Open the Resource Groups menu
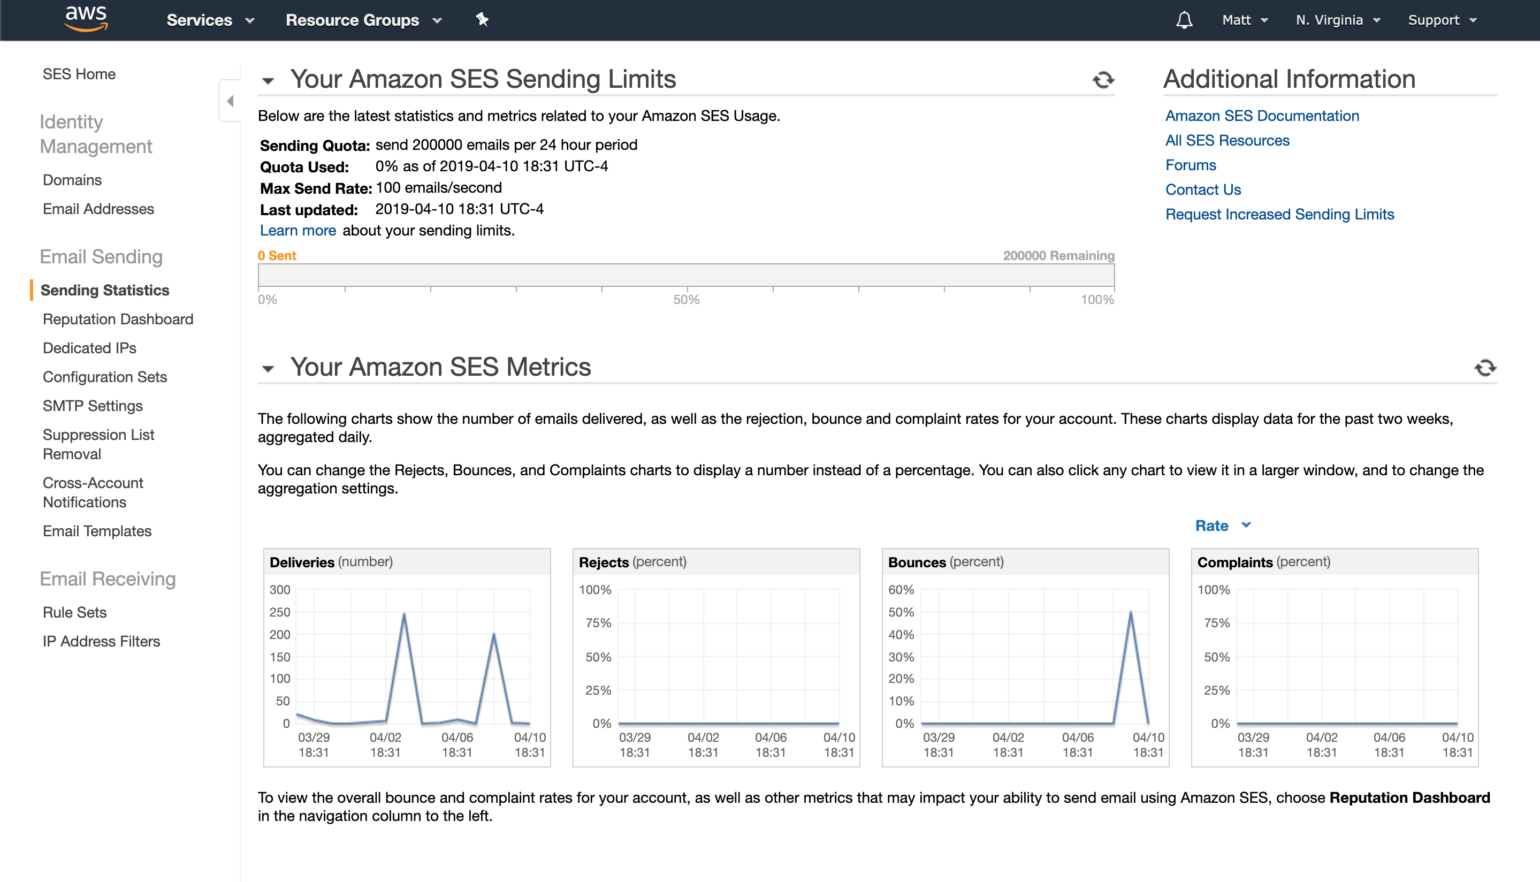The height and width of the screenshot is (882, 1540). pyautogui.click(x=363, y=20)
